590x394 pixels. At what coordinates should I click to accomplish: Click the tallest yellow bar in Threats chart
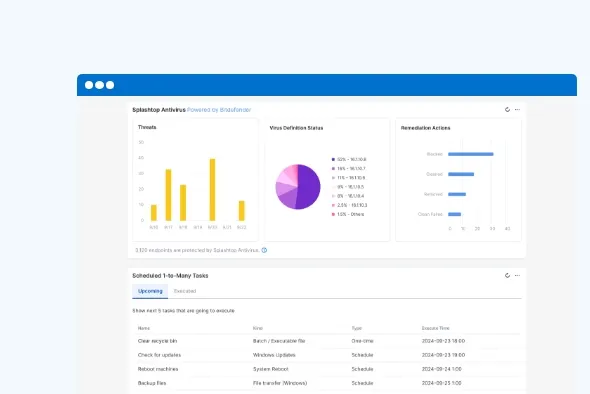(212, 190)
